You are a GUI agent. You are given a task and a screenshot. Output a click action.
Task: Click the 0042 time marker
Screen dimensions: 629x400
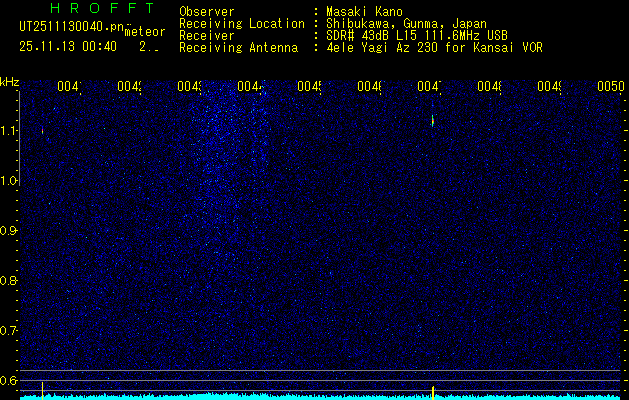pyautogui.click(x=129, y=87)
